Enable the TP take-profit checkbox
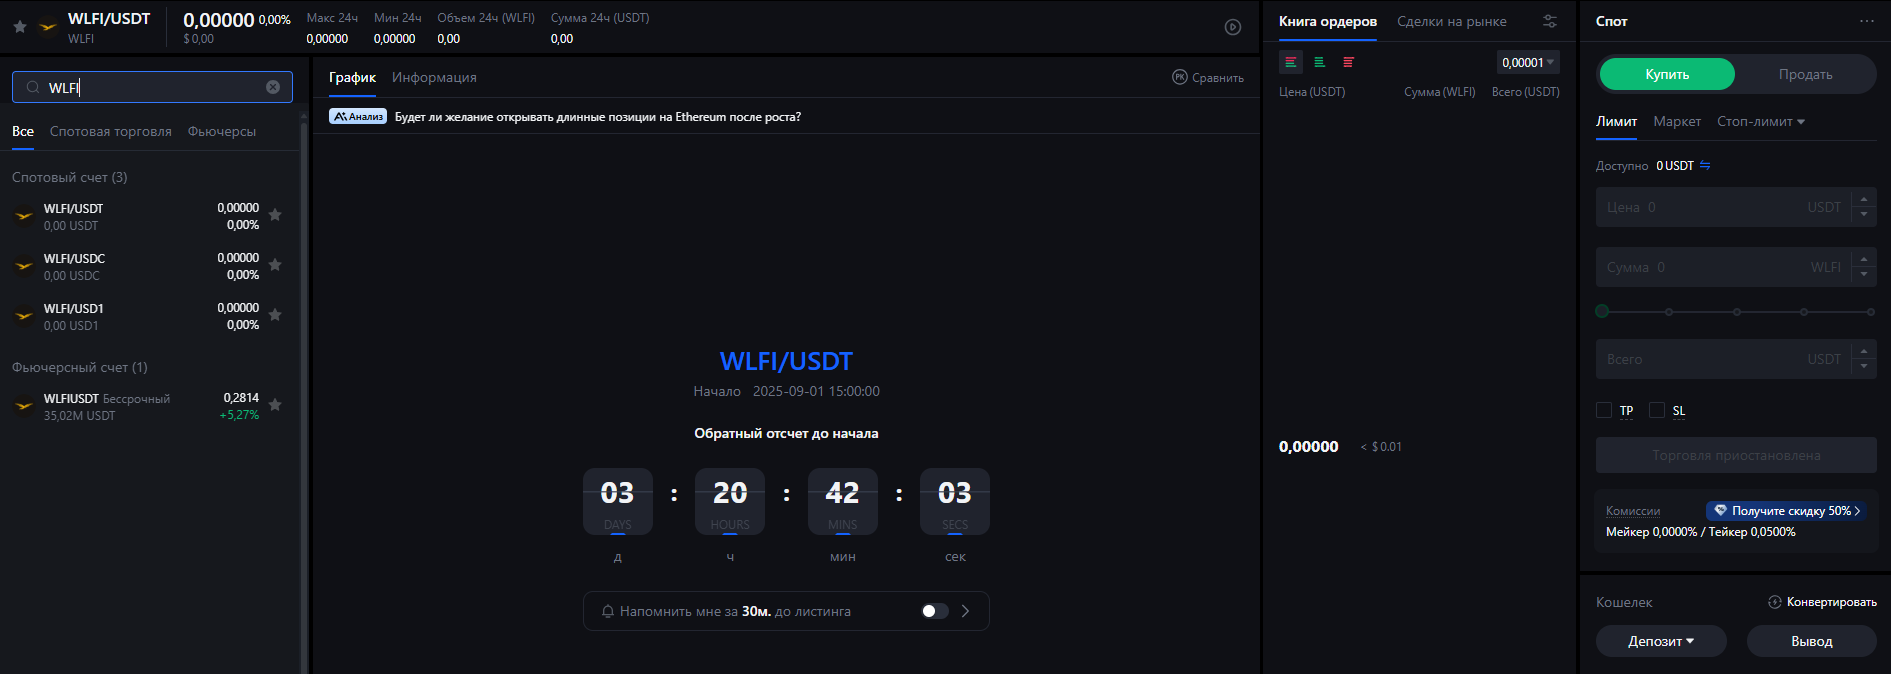The height and width of the screenshot is (674, 1891). tap(1604, 410)
